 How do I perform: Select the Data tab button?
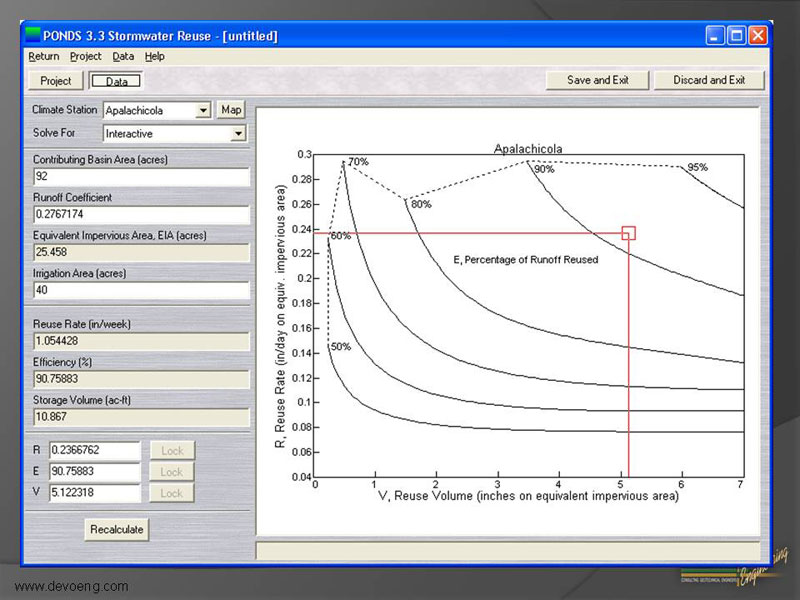click(x=116, y=81)
